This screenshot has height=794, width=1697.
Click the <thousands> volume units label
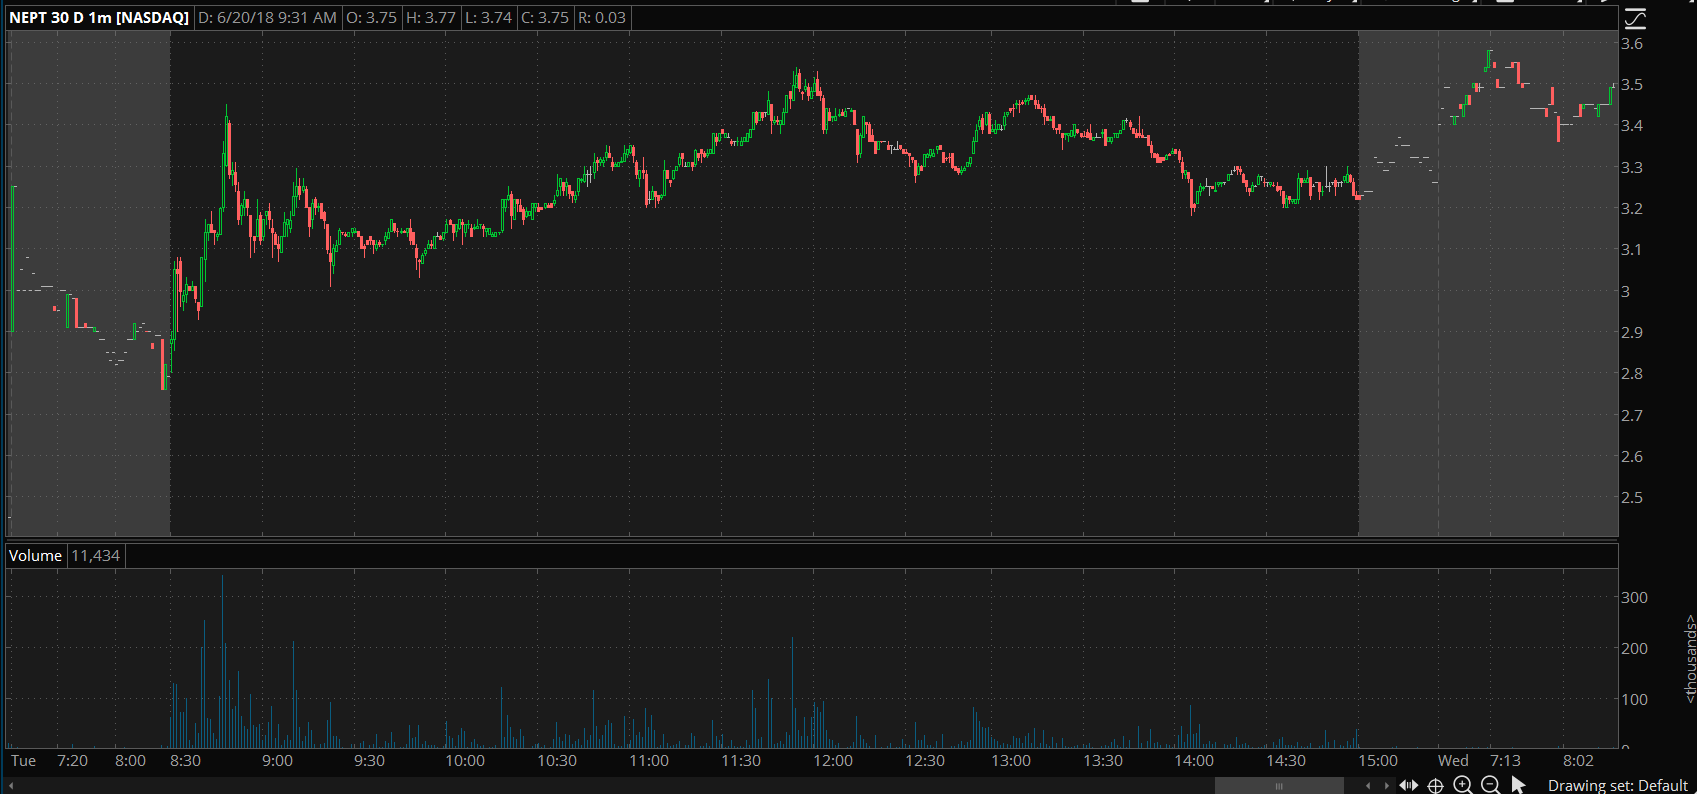(1689, 657)
